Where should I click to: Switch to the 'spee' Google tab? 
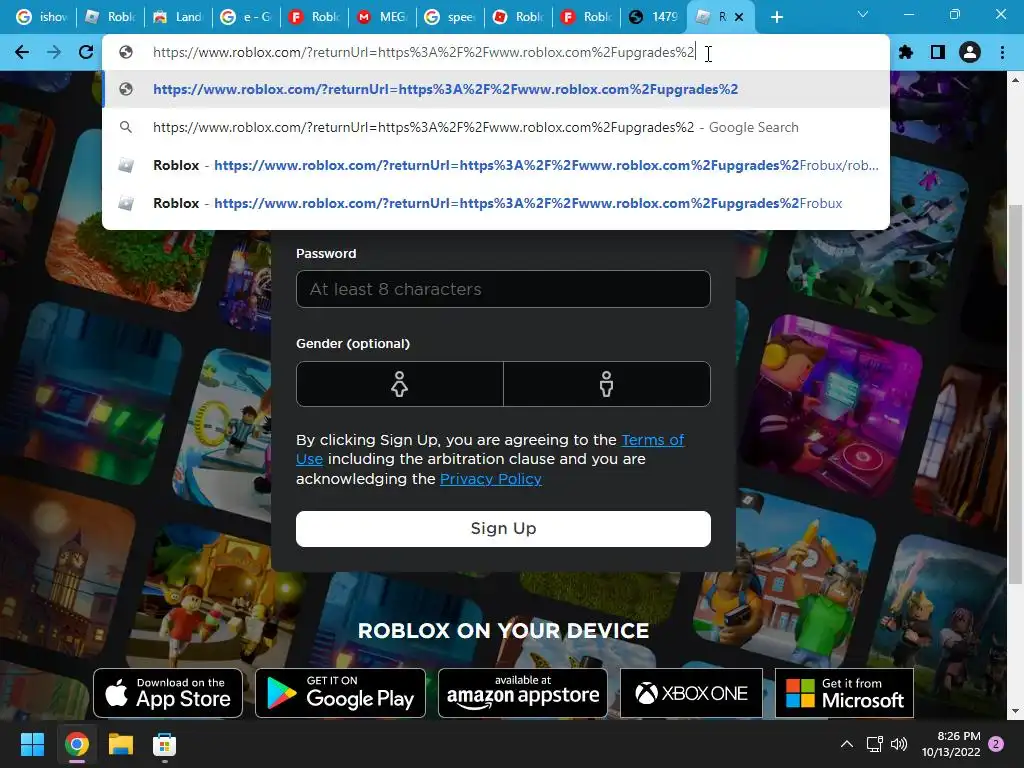pos(449,17)
